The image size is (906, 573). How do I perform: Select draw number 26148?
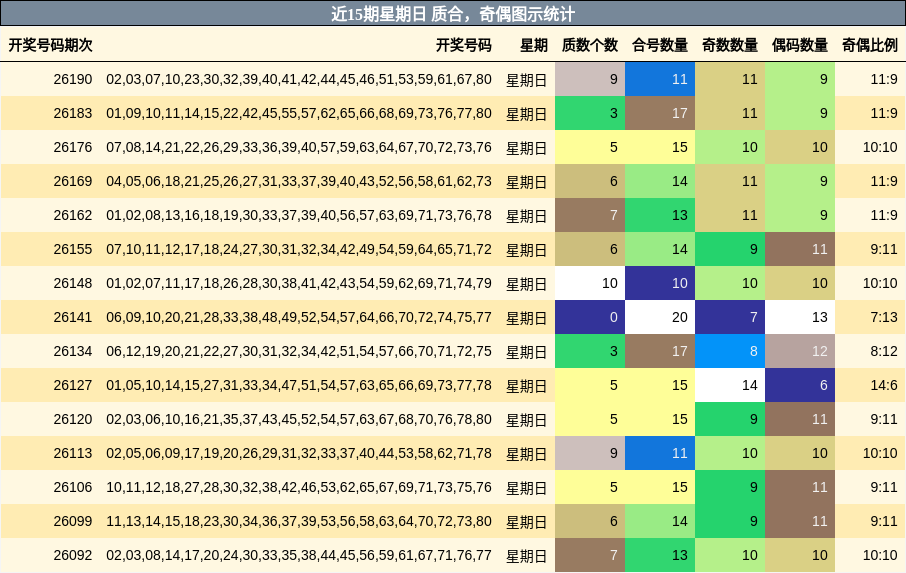pos(73,283)
